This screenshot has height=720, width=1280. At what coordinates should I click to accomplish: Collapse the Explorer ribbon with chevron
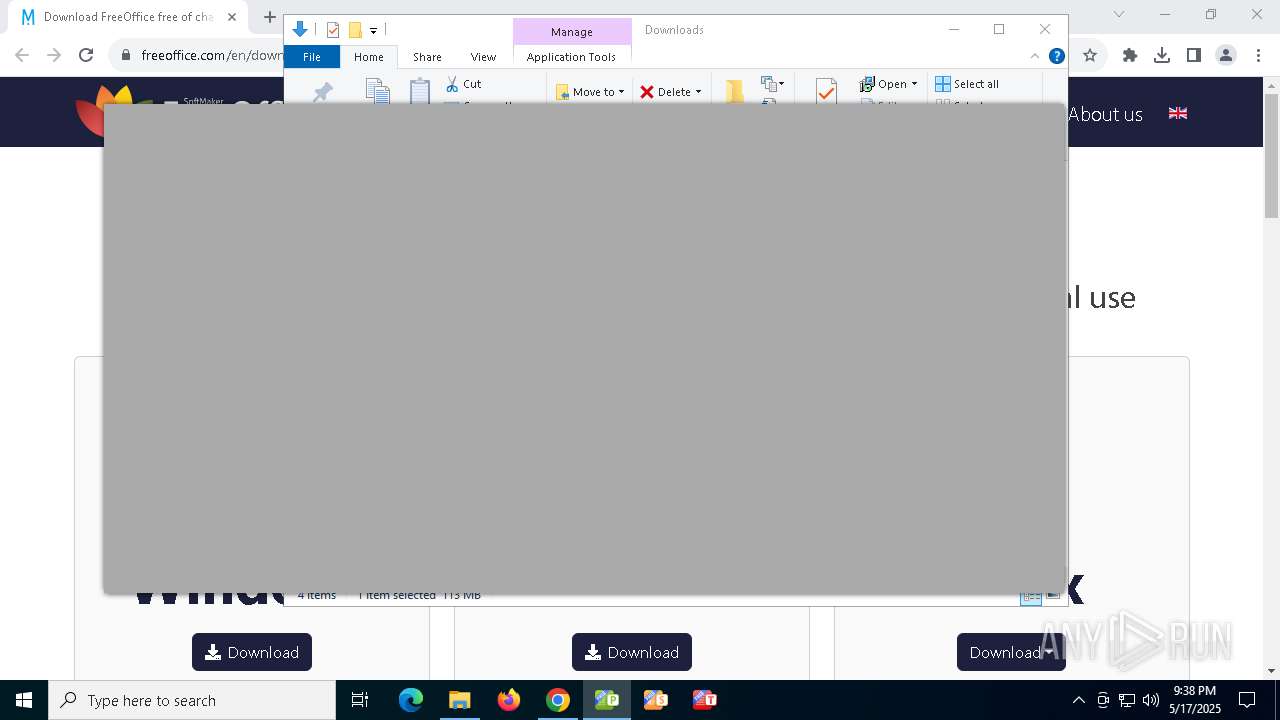pos(1035,56)
